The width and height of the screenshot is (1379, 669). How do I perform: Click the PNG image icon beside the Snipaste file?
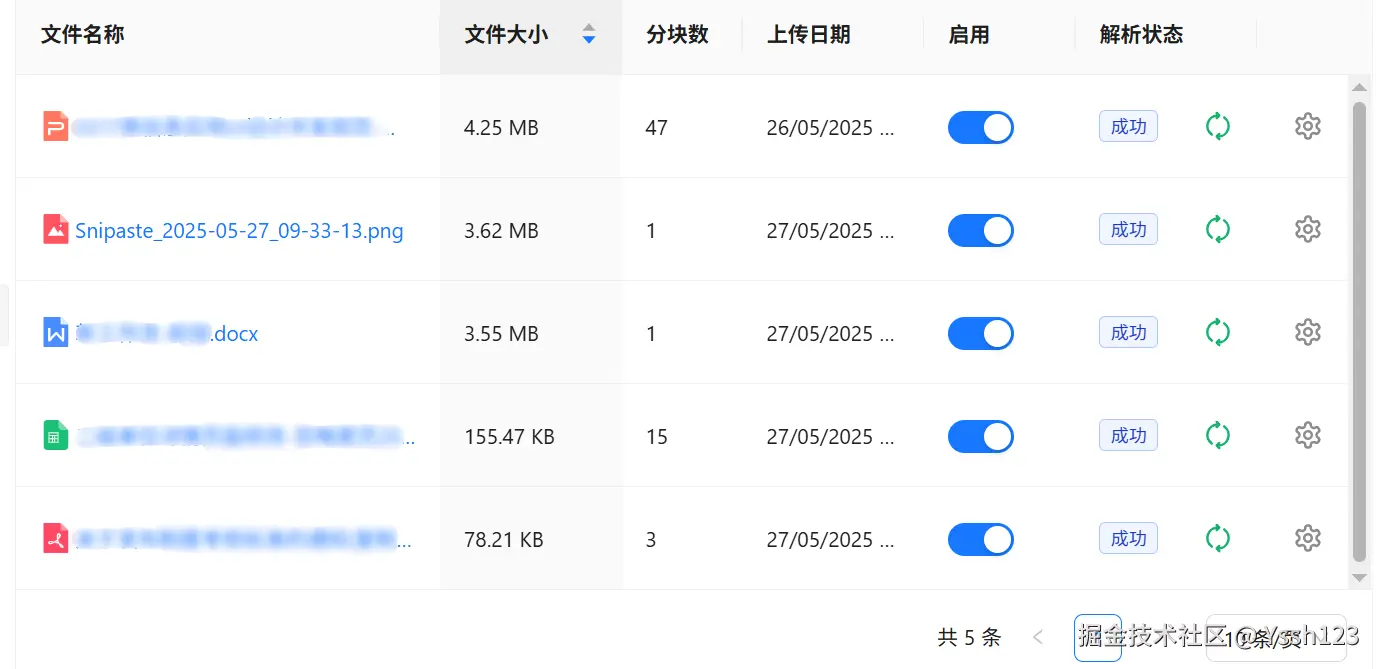click(58, 229)
